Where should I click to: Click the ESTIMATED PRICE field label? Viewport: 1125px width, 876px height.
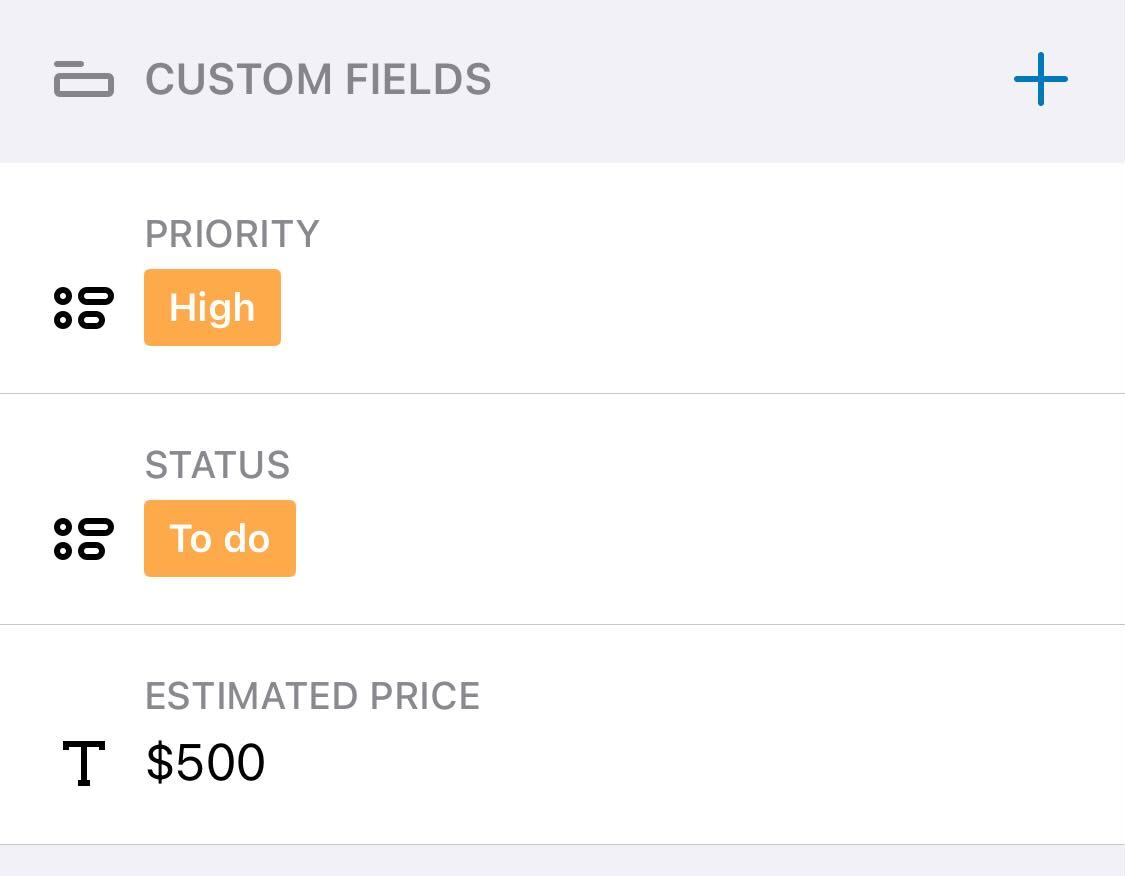coord(312,696)
